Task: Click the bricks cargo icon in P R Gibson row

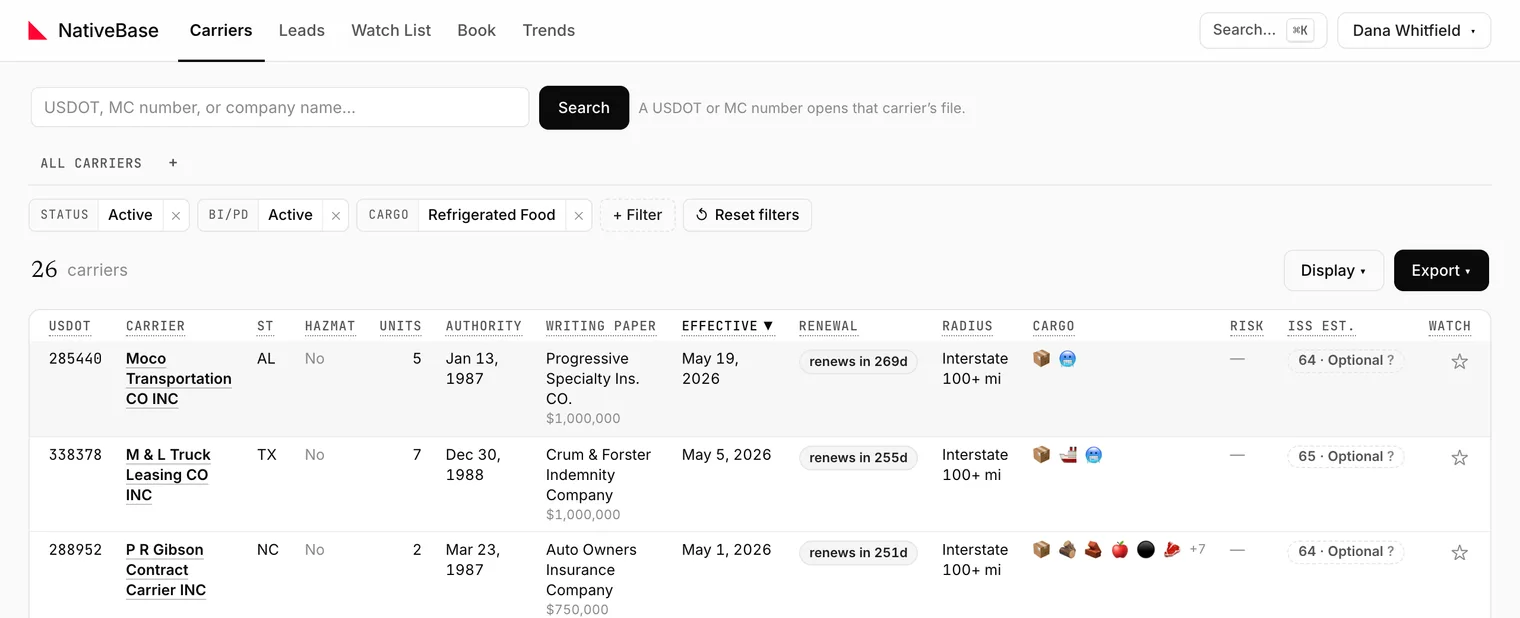Action: tap(1094, 549)
